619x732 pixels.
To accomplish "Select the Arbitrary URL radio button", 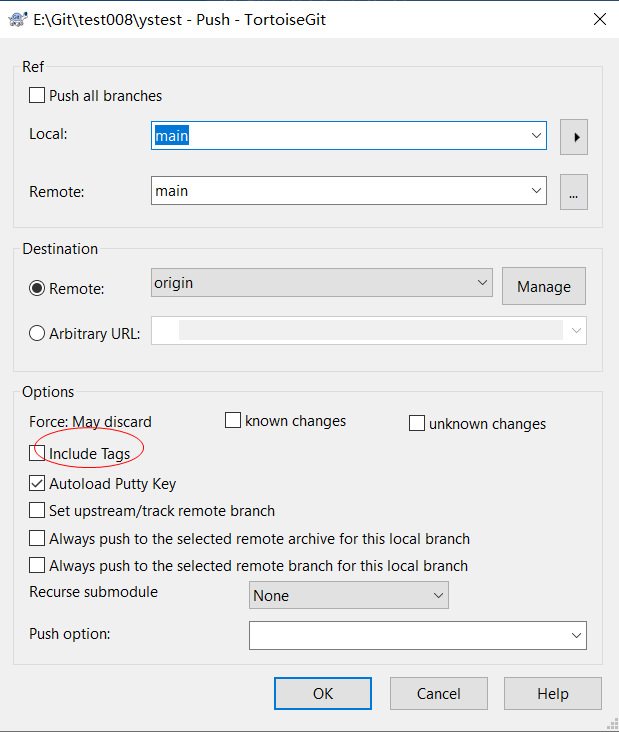I will point(37,333).
